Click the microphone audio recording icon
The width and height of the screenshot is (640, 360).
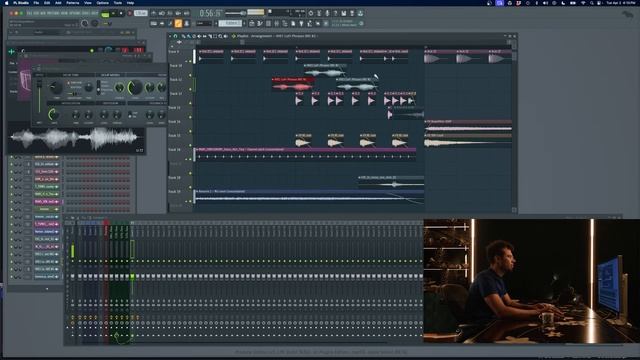point(327,13)
